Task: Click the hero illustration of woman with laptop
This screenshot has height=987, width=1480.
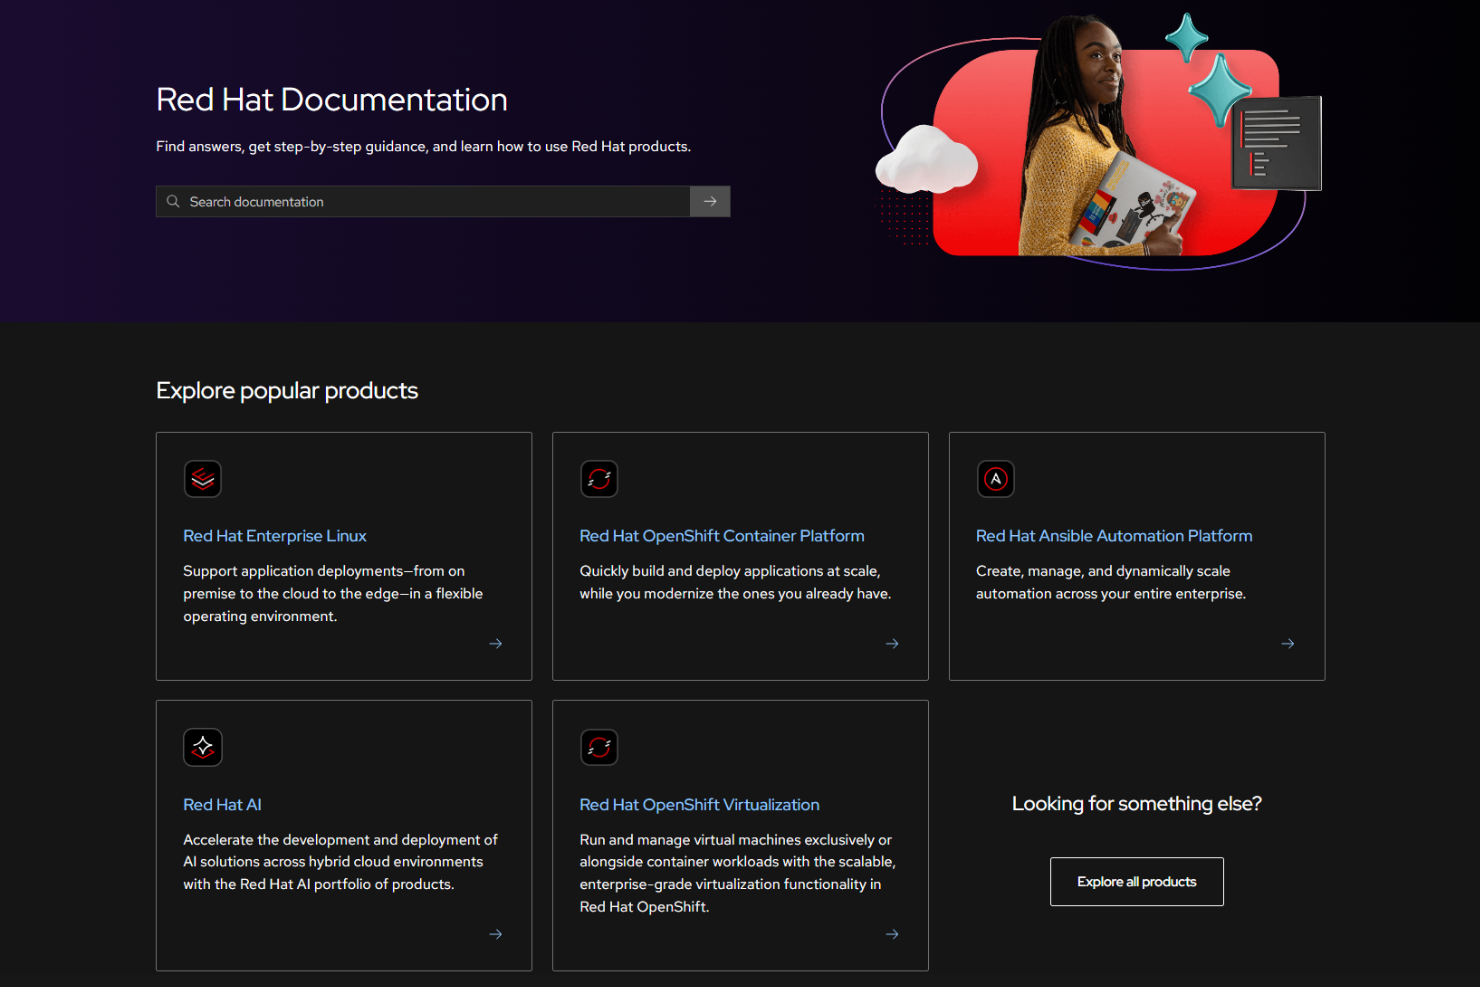Action: click(1100, 142)
